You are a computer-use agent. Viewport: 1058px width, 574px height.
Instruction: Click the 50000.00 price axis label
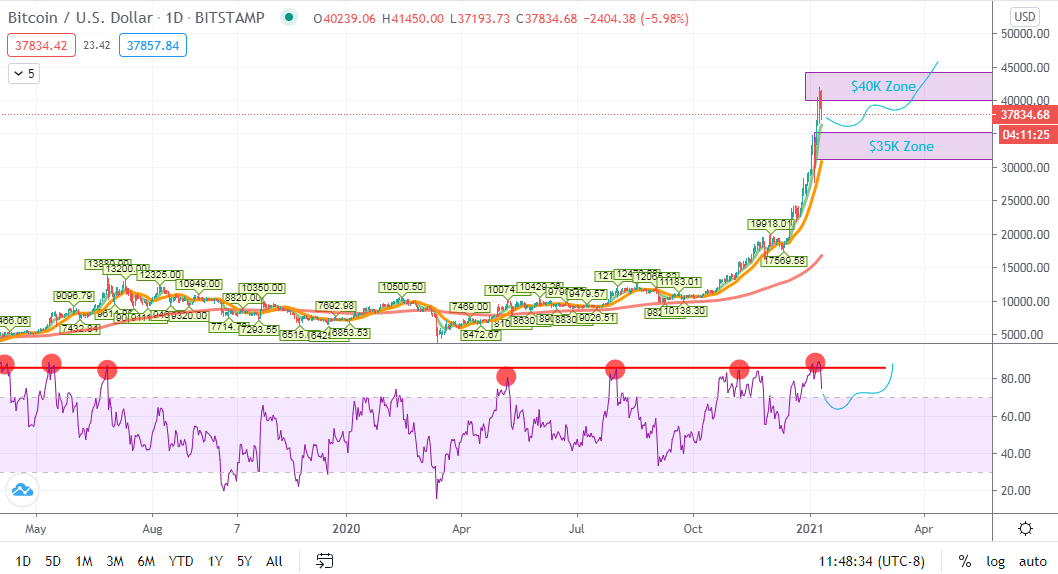[x=1025, y=34]
